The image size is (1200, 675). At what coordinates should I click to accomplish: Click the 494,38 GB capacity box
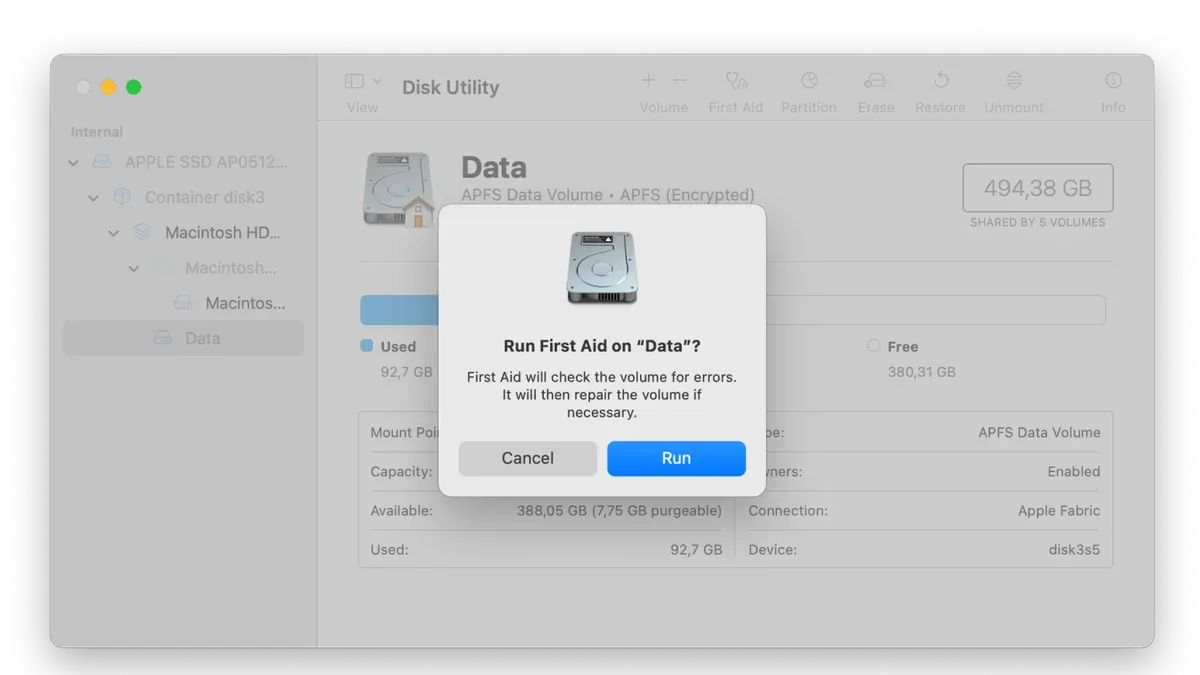click(1038, 188)
